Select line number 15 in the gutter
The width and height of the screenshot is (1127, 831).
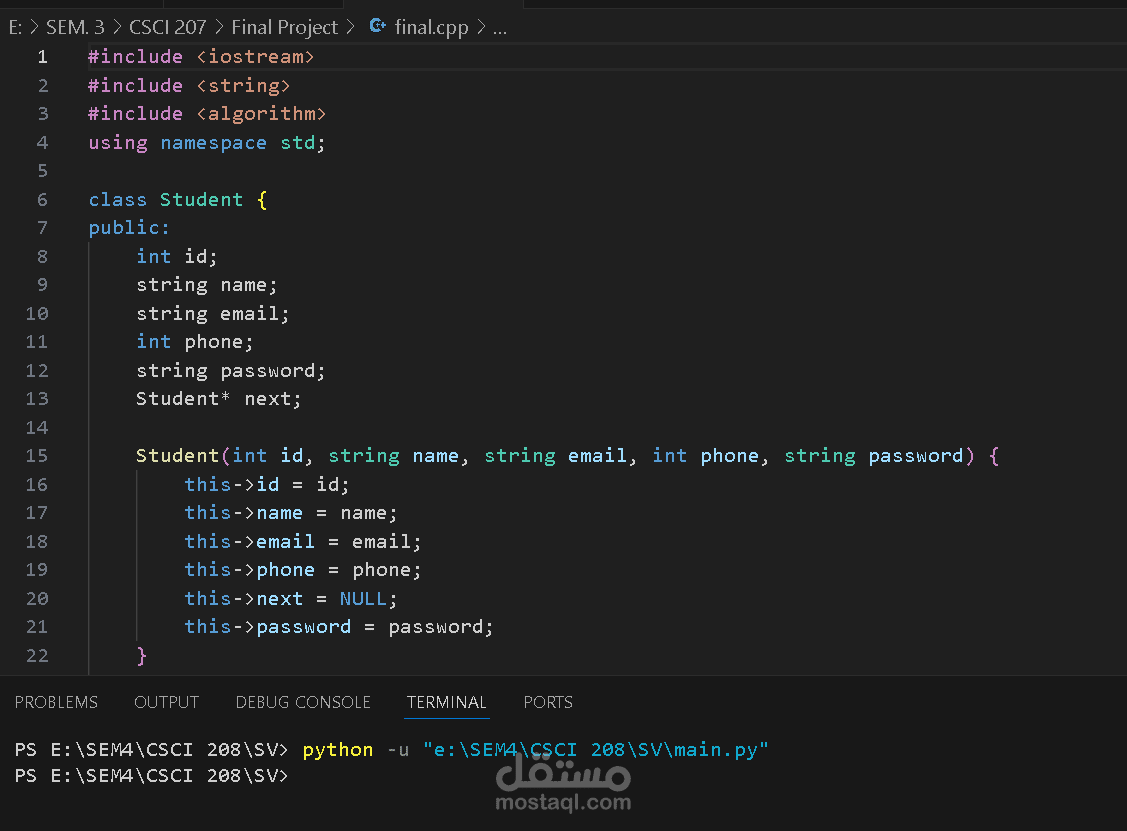[x=37, y=456]
